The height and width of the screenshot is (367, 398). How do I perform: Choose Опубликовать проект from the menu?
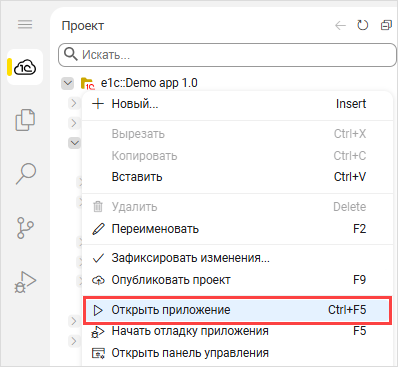237,280
